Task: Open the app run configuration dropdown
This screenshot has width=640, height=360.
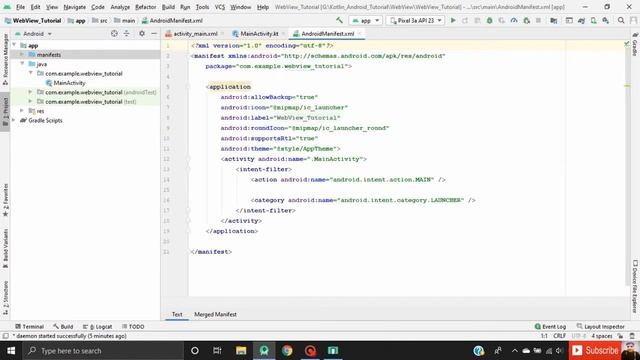Action: point(366,20)
